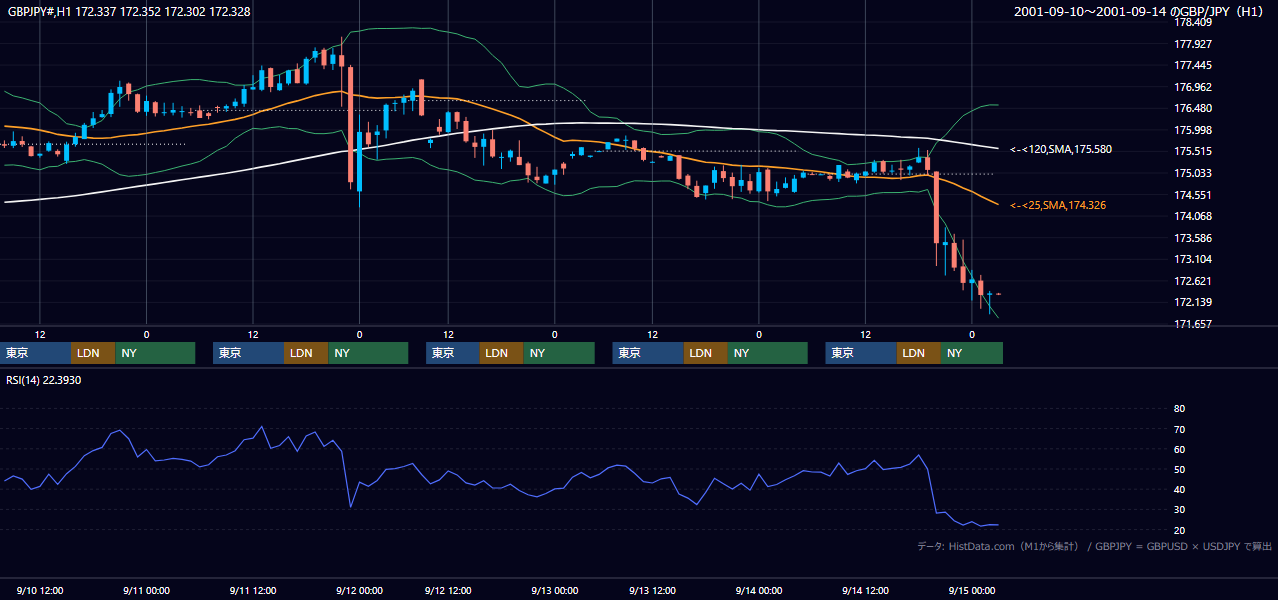Click the 177.927 price axis value
1278x600 pixels.
1193,44
